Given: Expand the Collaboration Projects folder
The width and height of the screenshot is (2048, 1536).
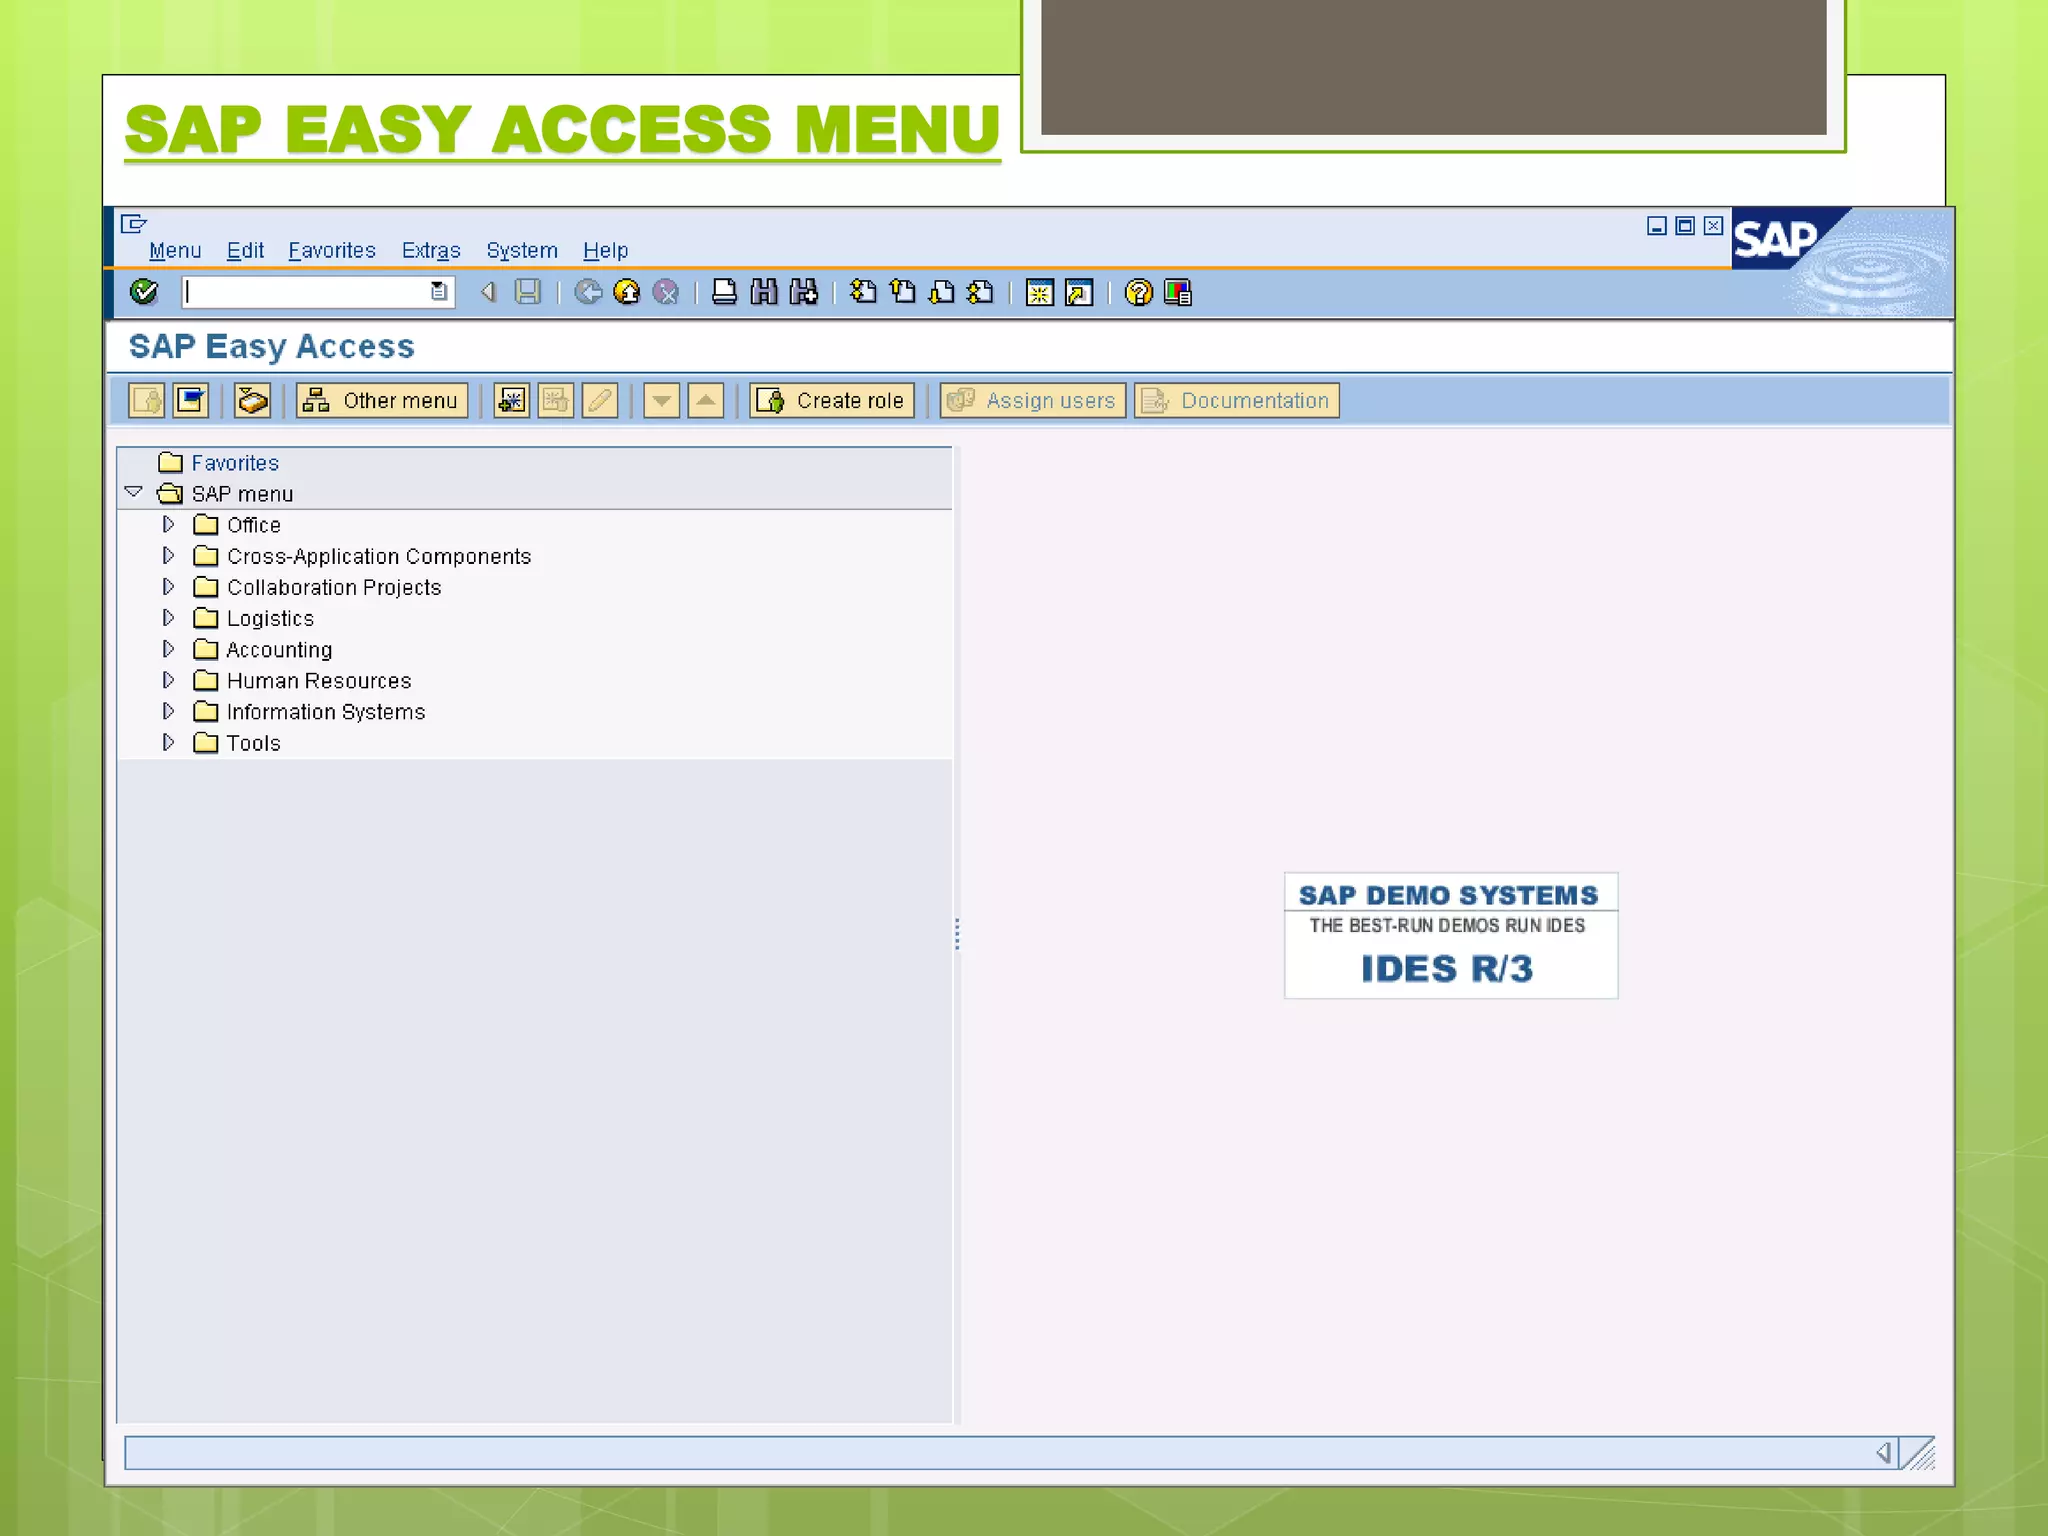Looking at the screenshot, I should coord(168,586).
